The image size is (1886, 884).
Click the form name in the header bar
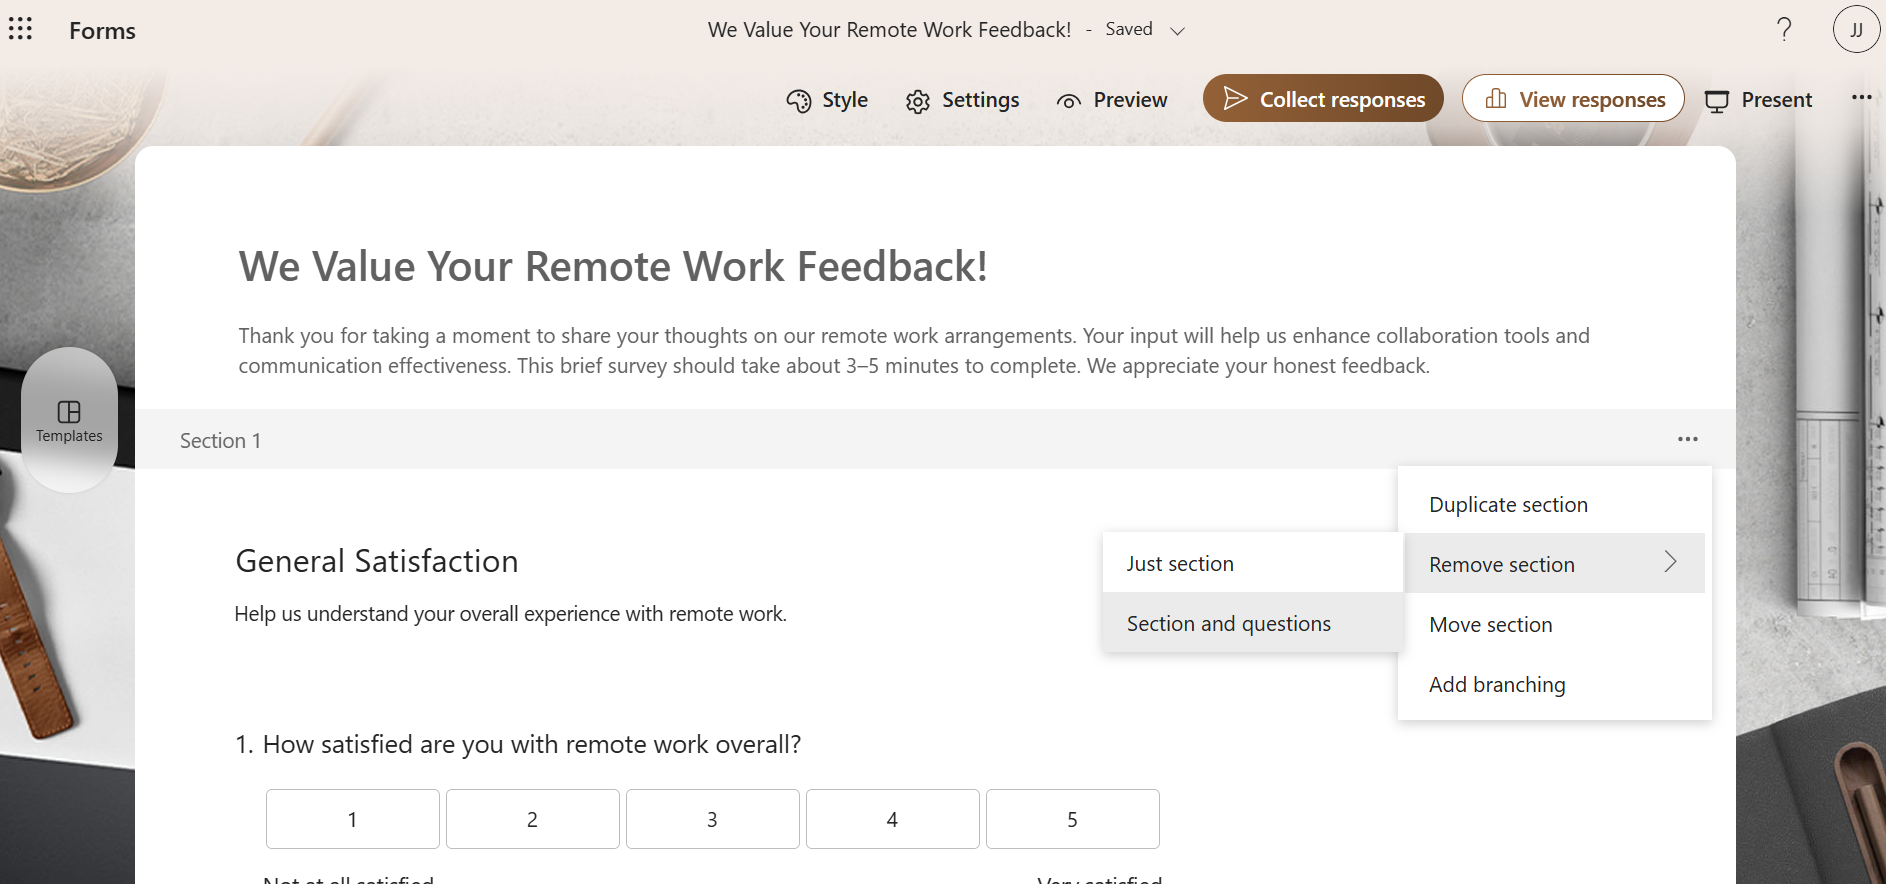pos(889,30)
